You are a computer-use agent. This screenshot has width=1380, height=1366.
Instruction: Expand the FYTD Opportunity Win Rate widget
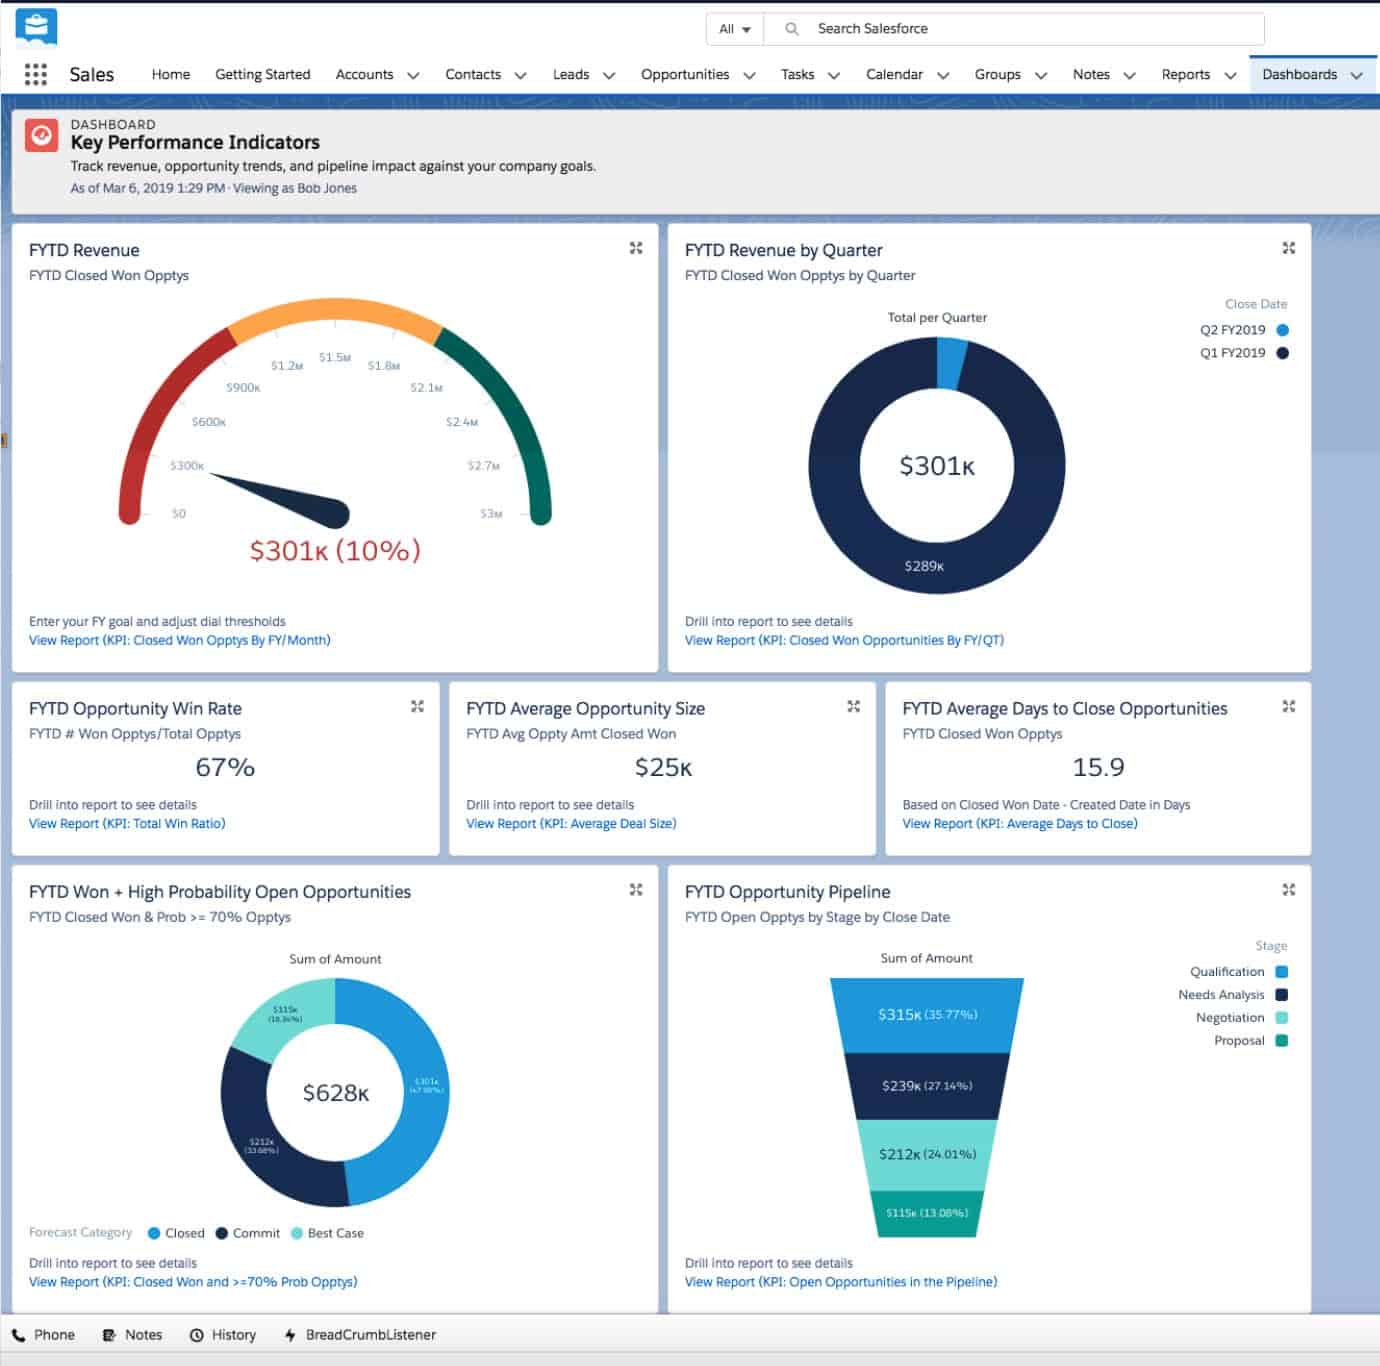(417, 706)
